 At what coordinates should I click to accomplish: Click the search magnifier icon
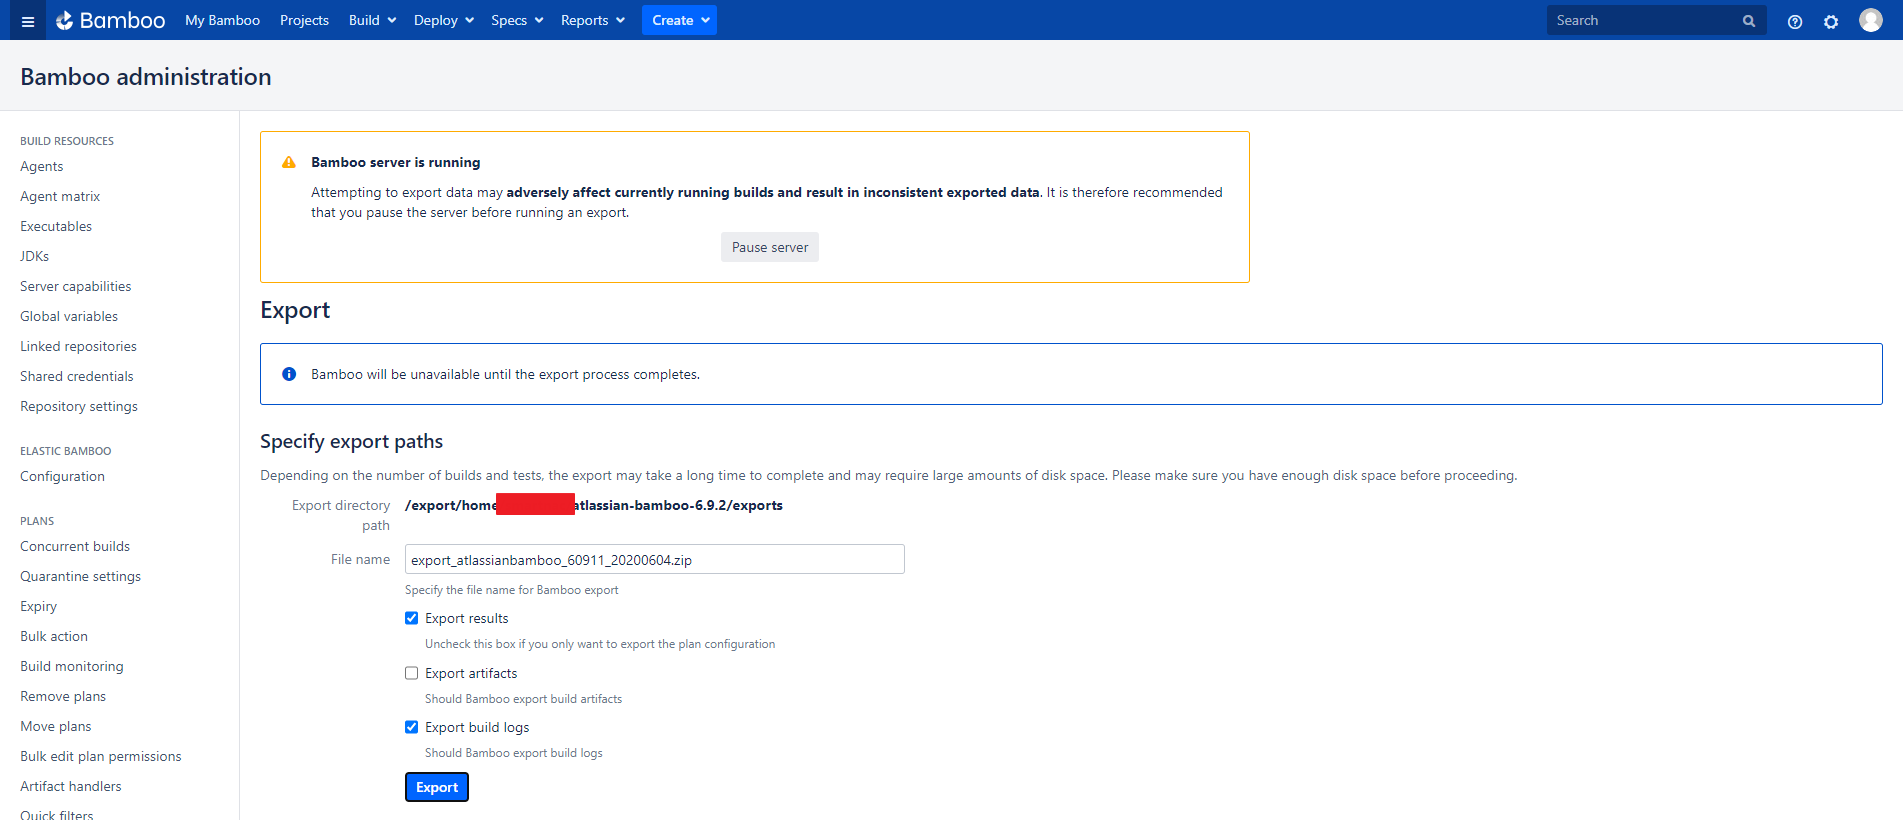1749,21
